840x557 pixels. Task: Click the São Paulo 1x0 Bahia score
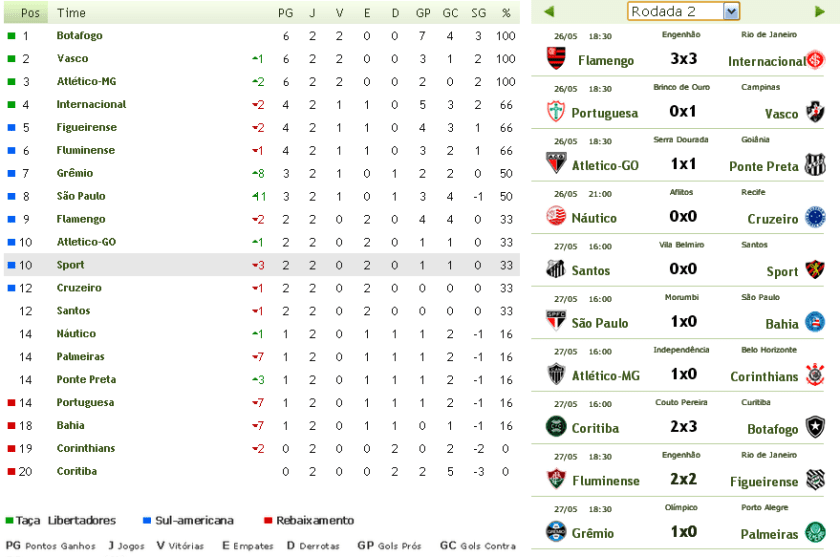tap(683, 322)
